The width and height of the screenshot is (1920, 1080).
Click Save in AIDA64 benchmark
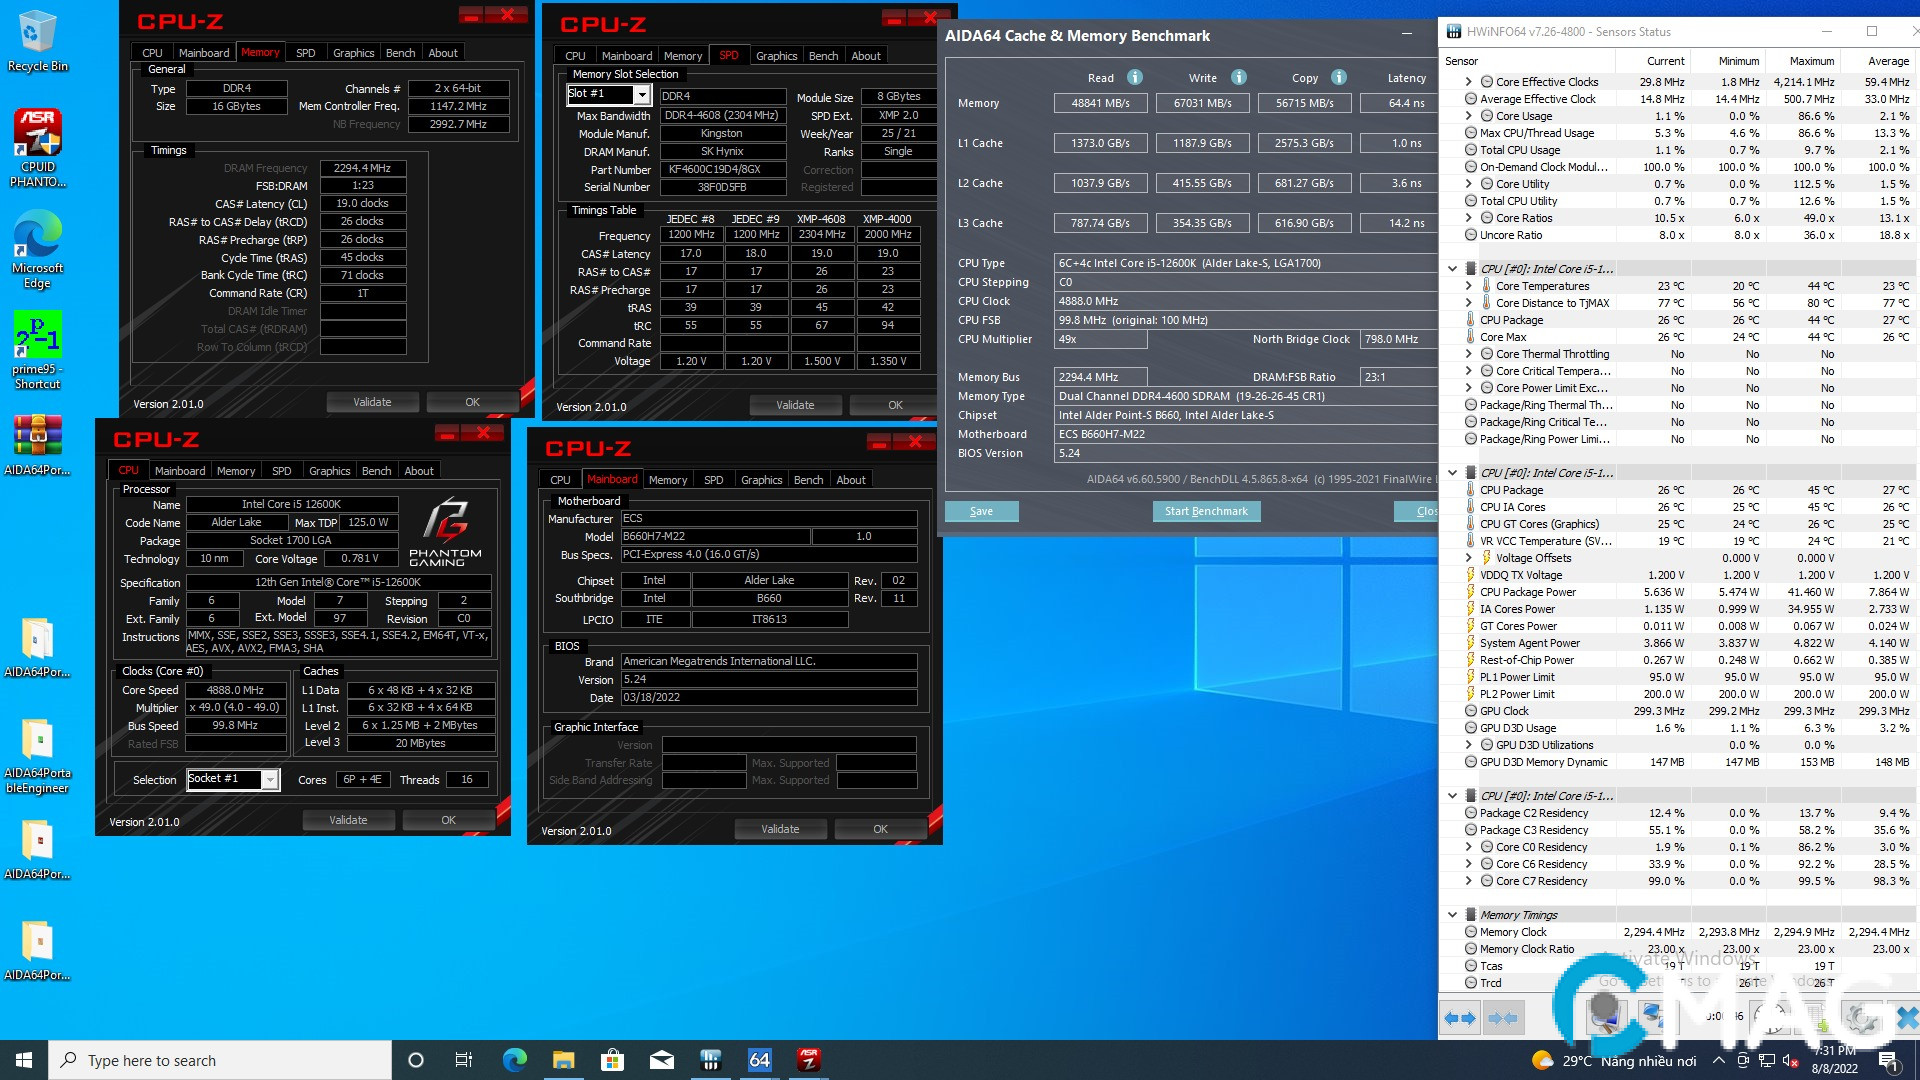(x=981, y=511)
